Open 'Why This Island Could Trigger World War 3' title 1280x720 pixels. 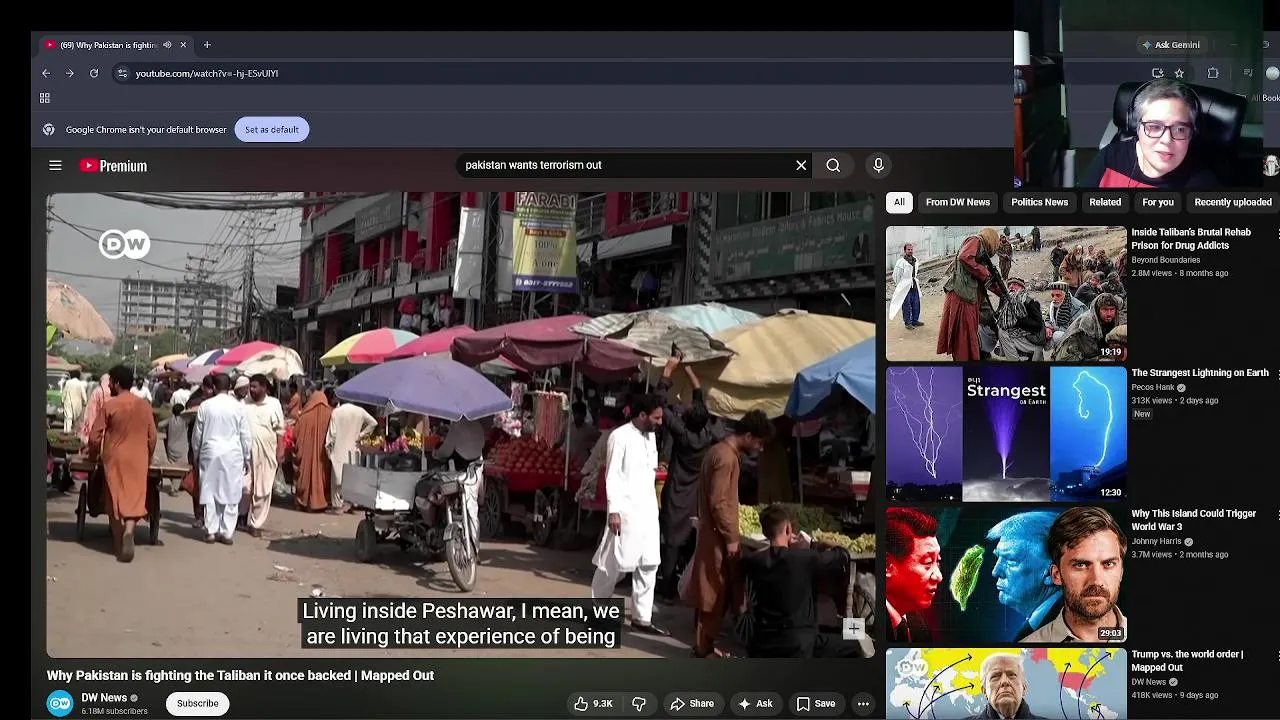[1193, 520]
